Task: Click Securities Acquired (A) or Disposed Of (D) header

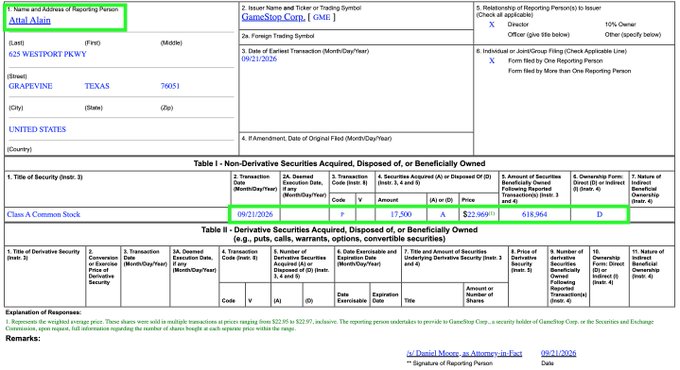Action: pos(434,180)
